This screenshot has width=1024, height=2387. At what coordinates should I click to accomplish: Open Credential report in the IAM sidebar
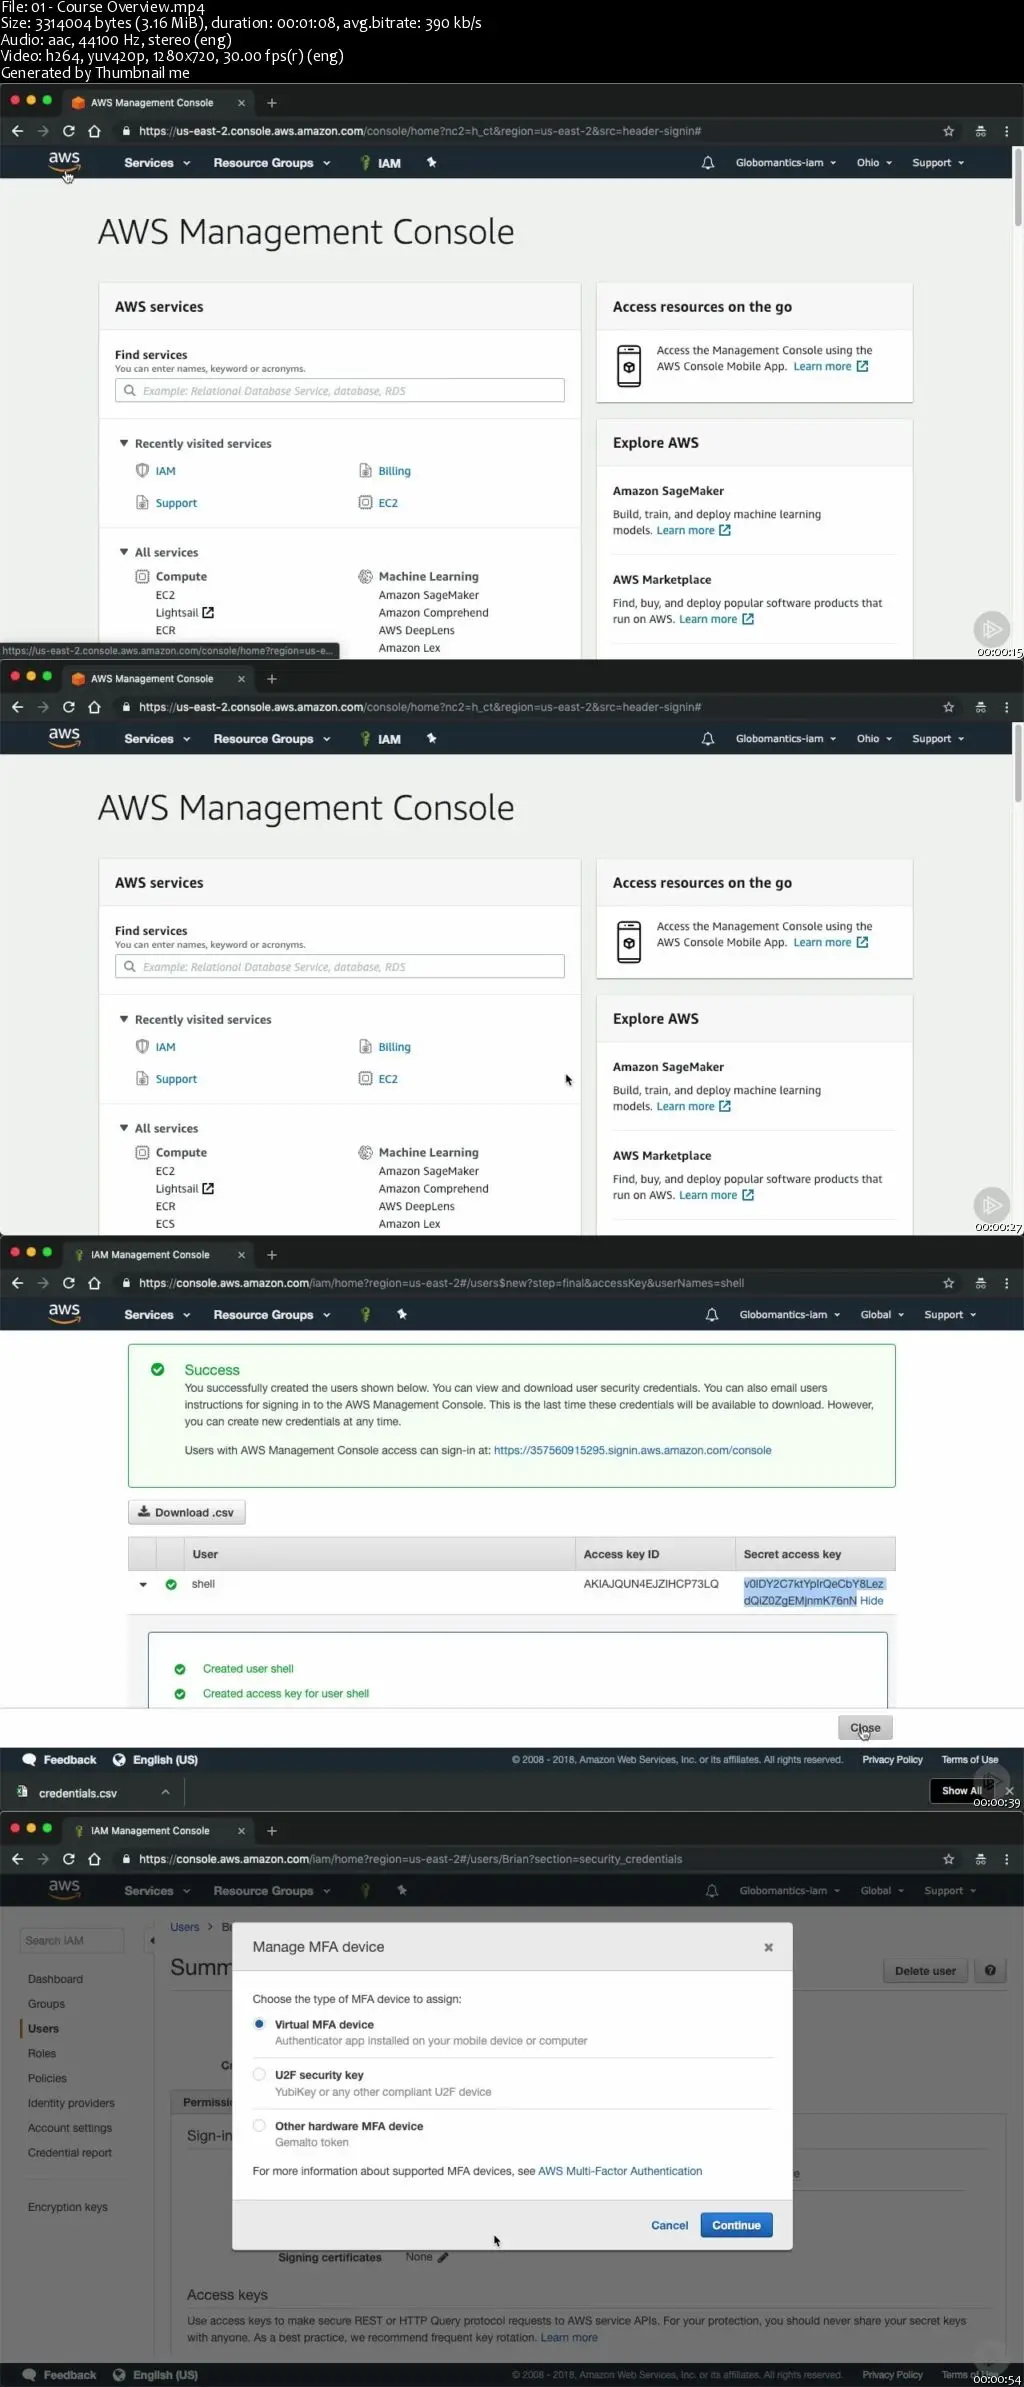pyautogui.click(x=70, y=2153)
